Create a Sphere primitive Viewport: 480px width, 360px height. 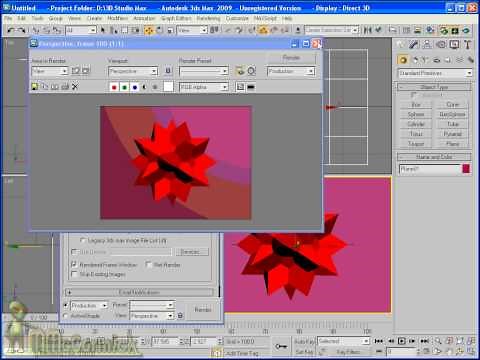click(x=416, y=114)
